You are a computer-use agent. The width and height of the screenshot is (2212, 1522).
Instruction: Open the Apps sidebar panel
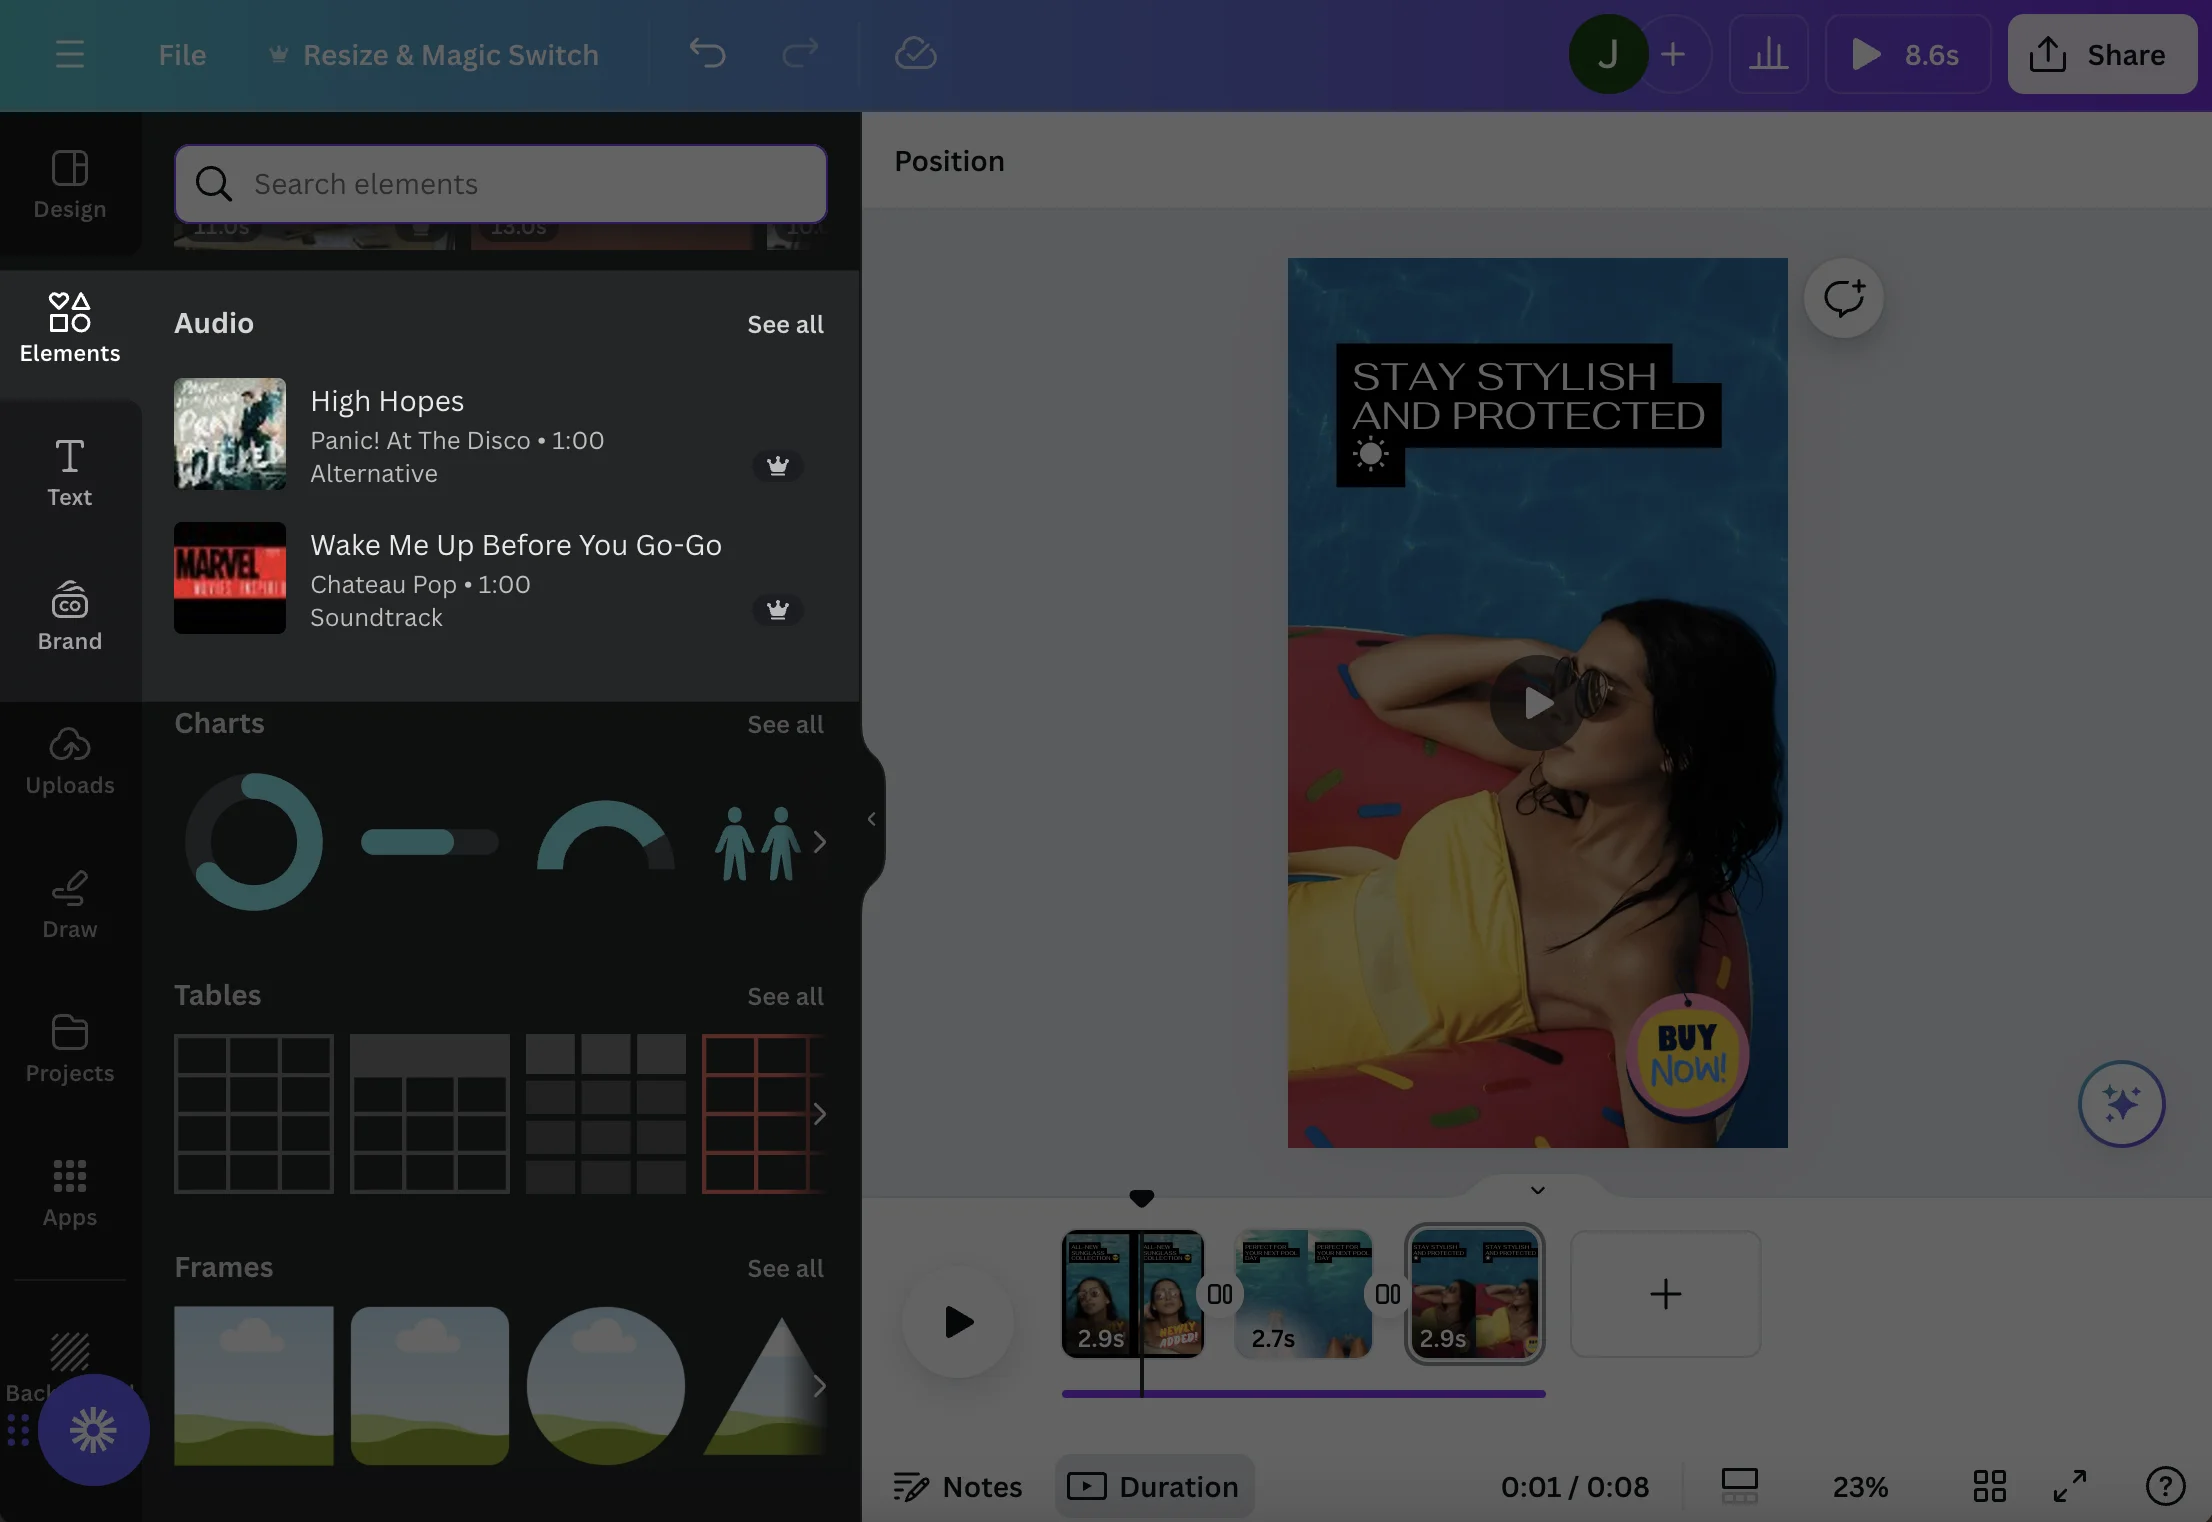point(70,1193)
